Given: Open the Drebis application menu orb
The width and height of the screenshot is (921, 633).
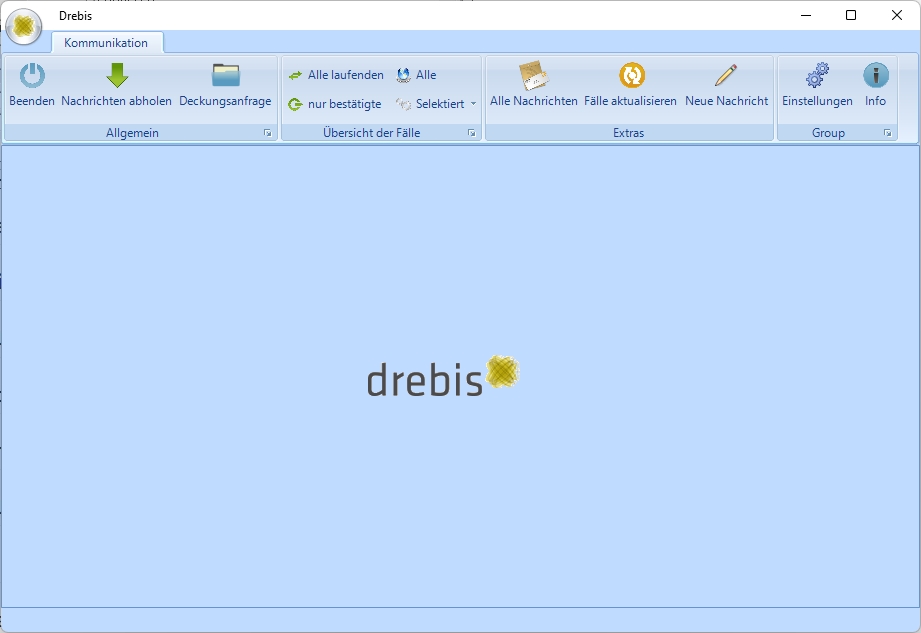Looking at the screenshot, I should (24, 26).
